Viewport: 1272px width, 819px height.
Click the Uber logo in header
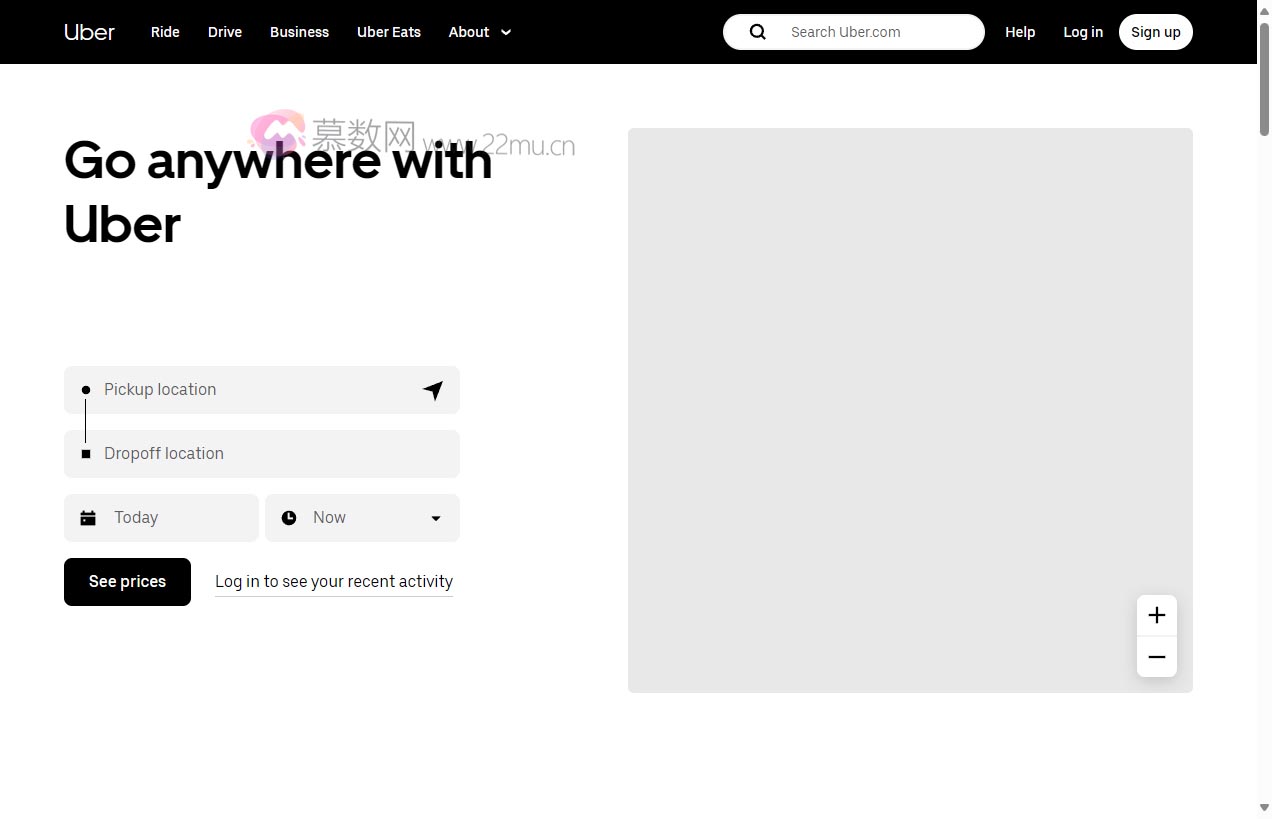(89, 32)
